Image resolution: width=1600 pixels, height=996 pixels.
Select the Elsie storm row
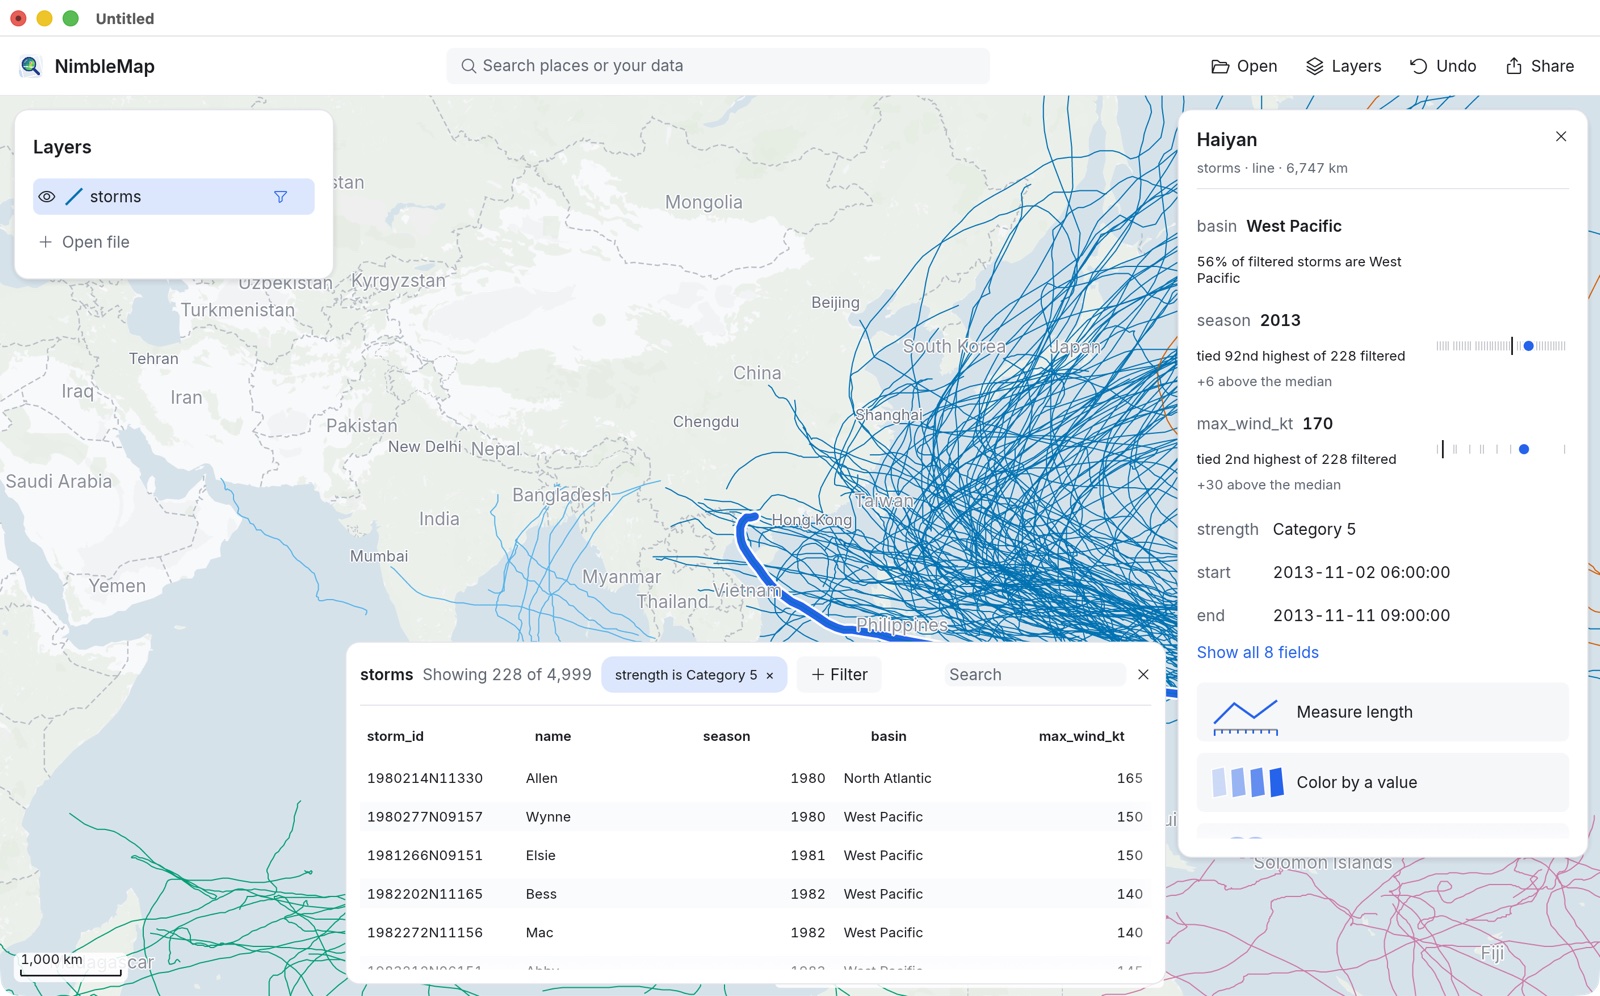point(755,855)
